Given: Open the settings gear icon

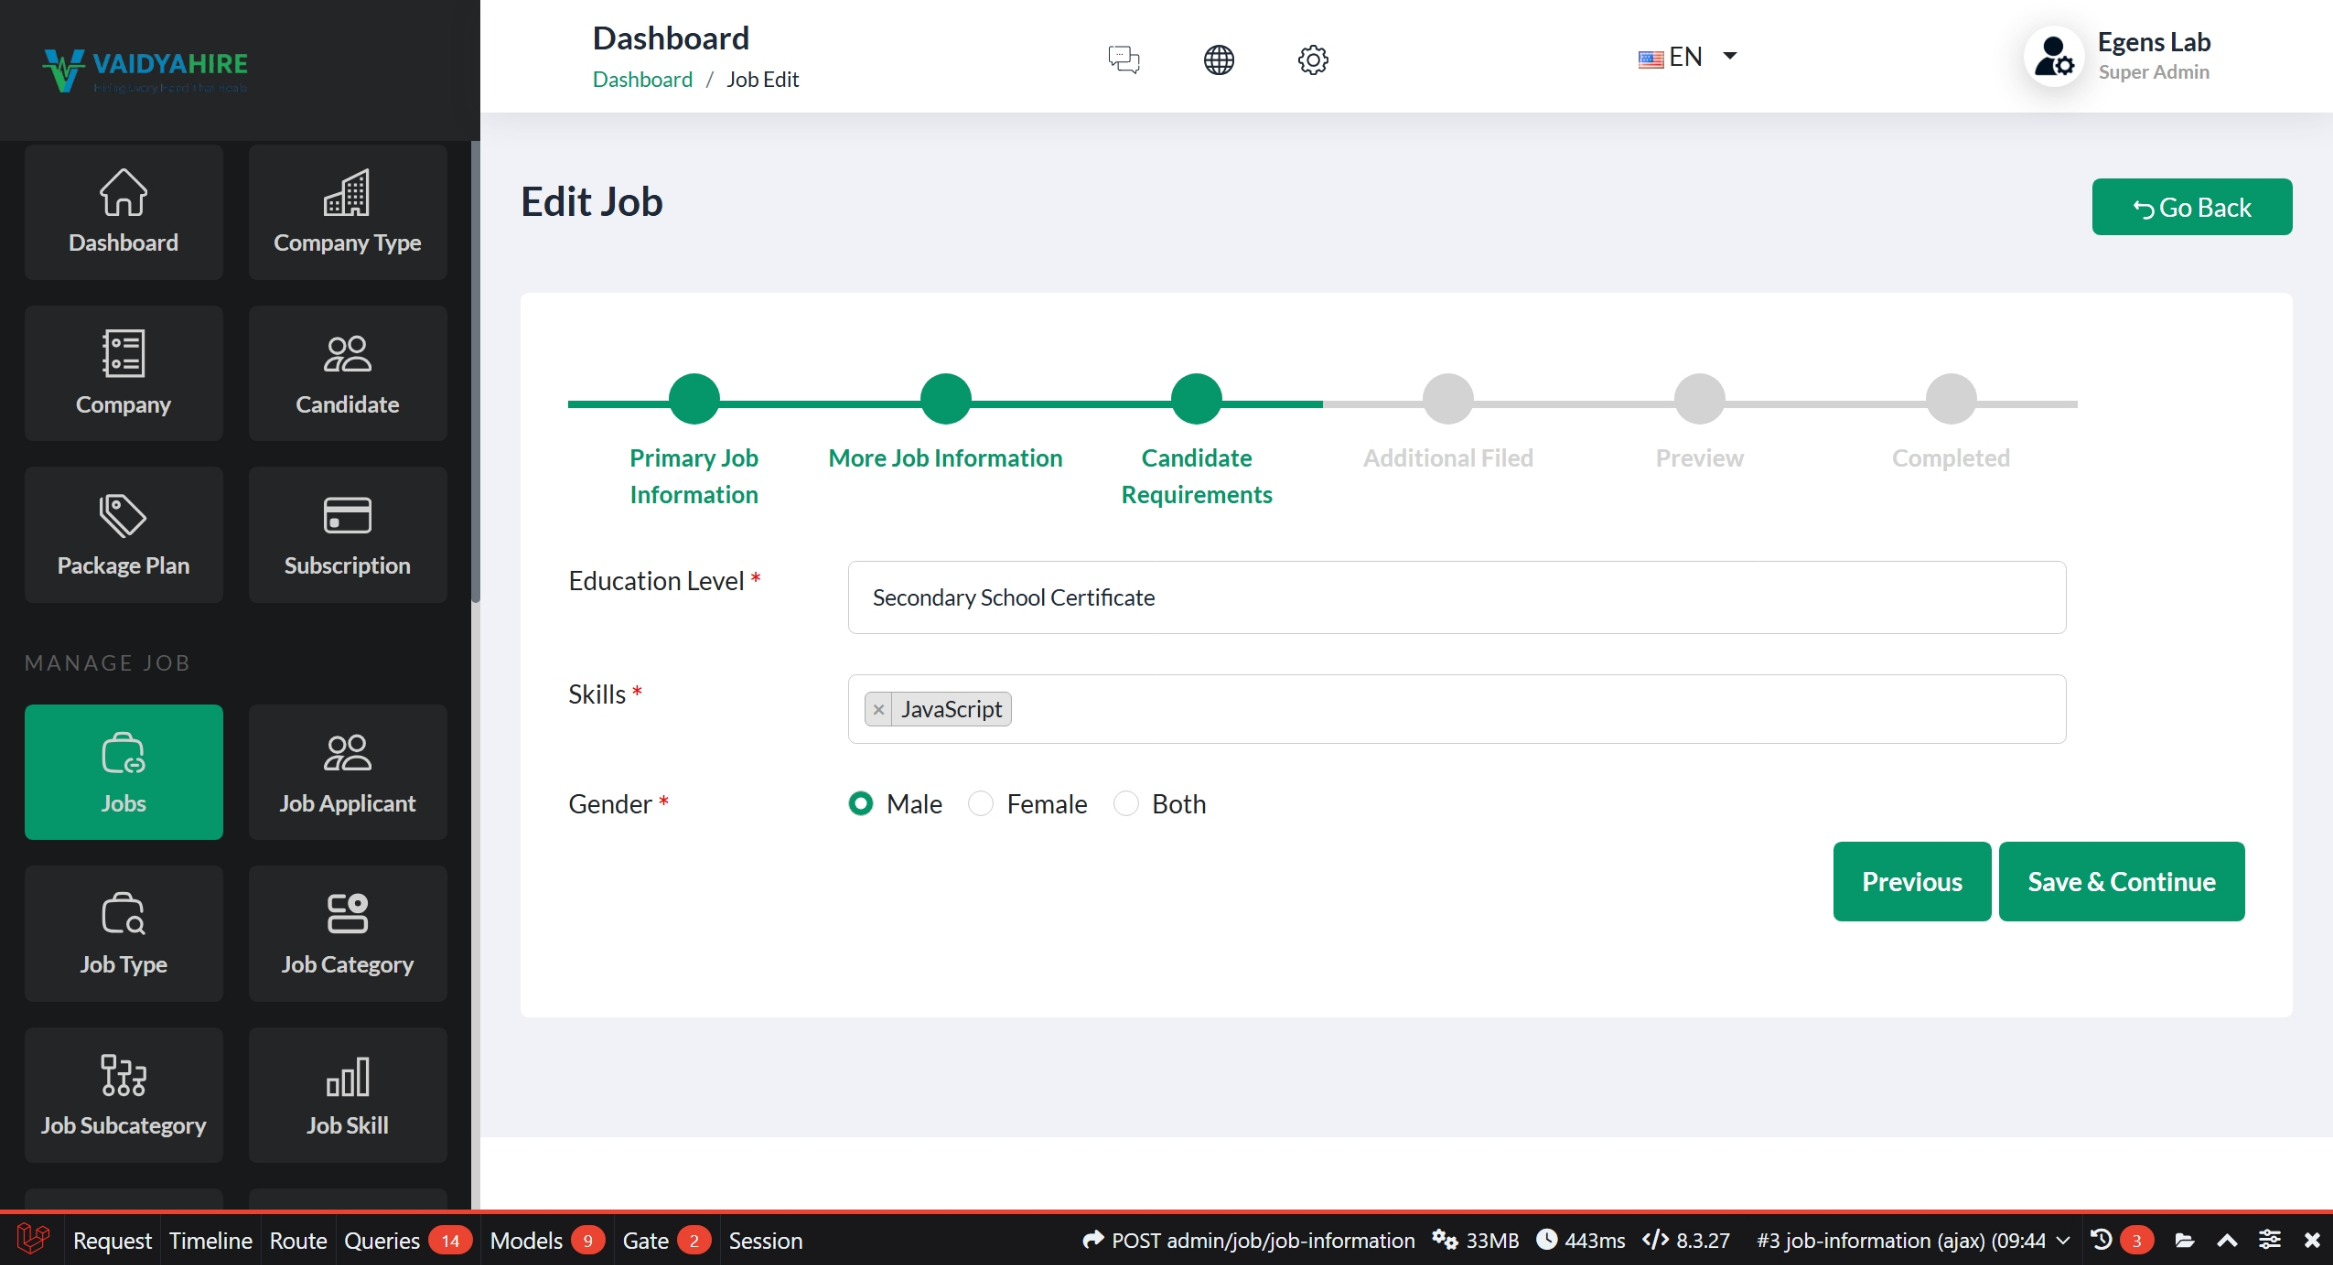Looking at the screenshot, I should (x=1312, y=59).
